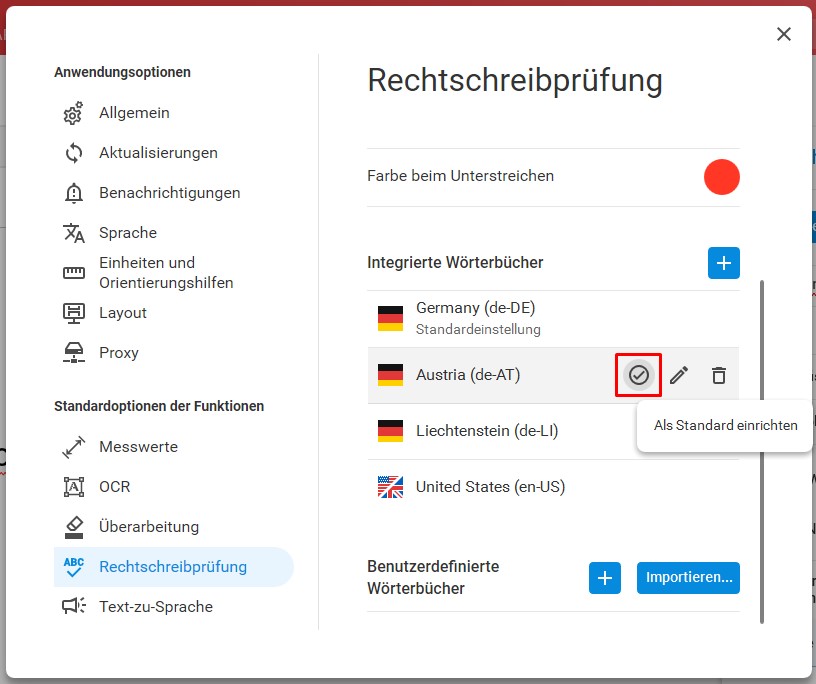The image size is (816, 684).
Task: Open the OCR options
Action: 174,487
